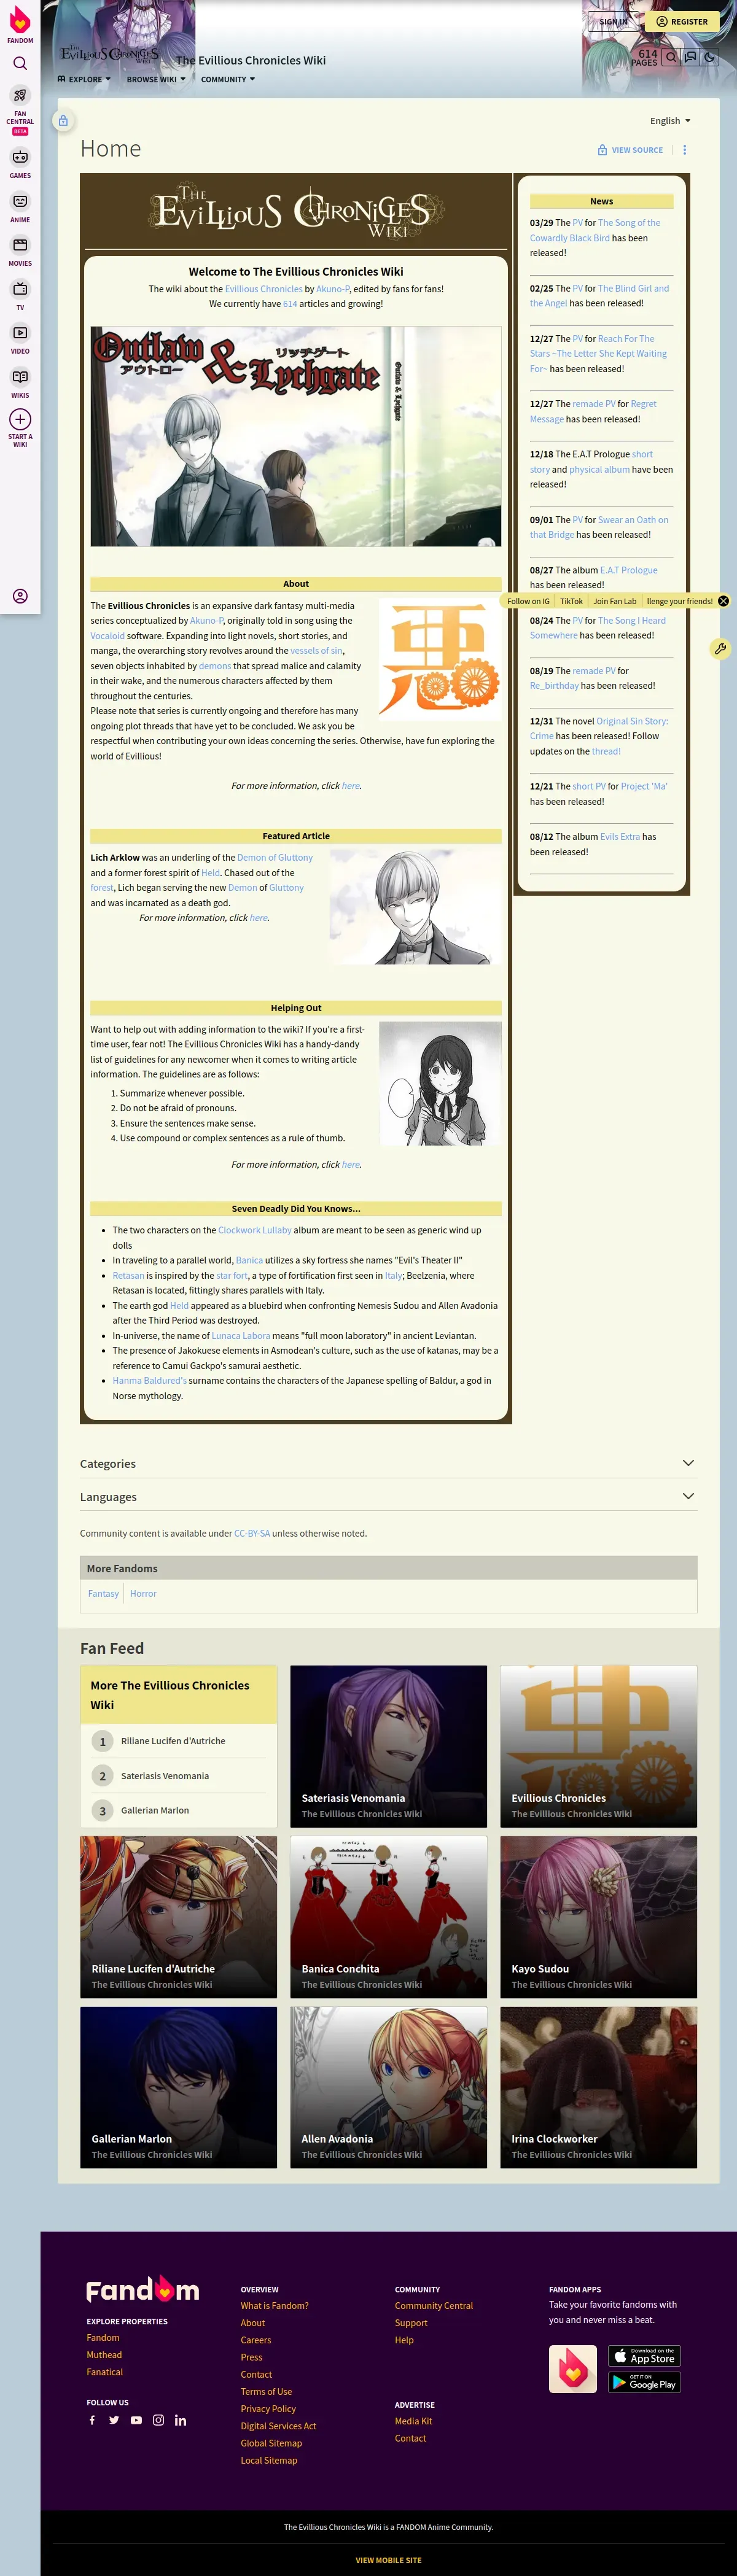Screen dimensions: 737x2576
Task: Open the Horror fandom link
Action: pos(143,1593)
